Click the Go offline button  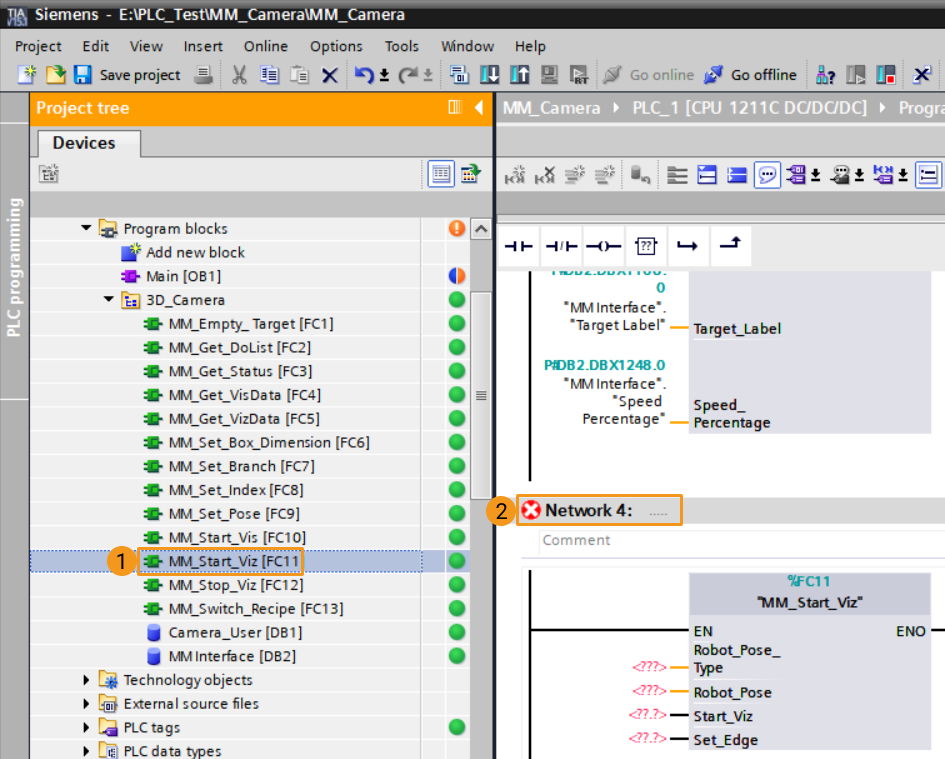coord(752,75)
